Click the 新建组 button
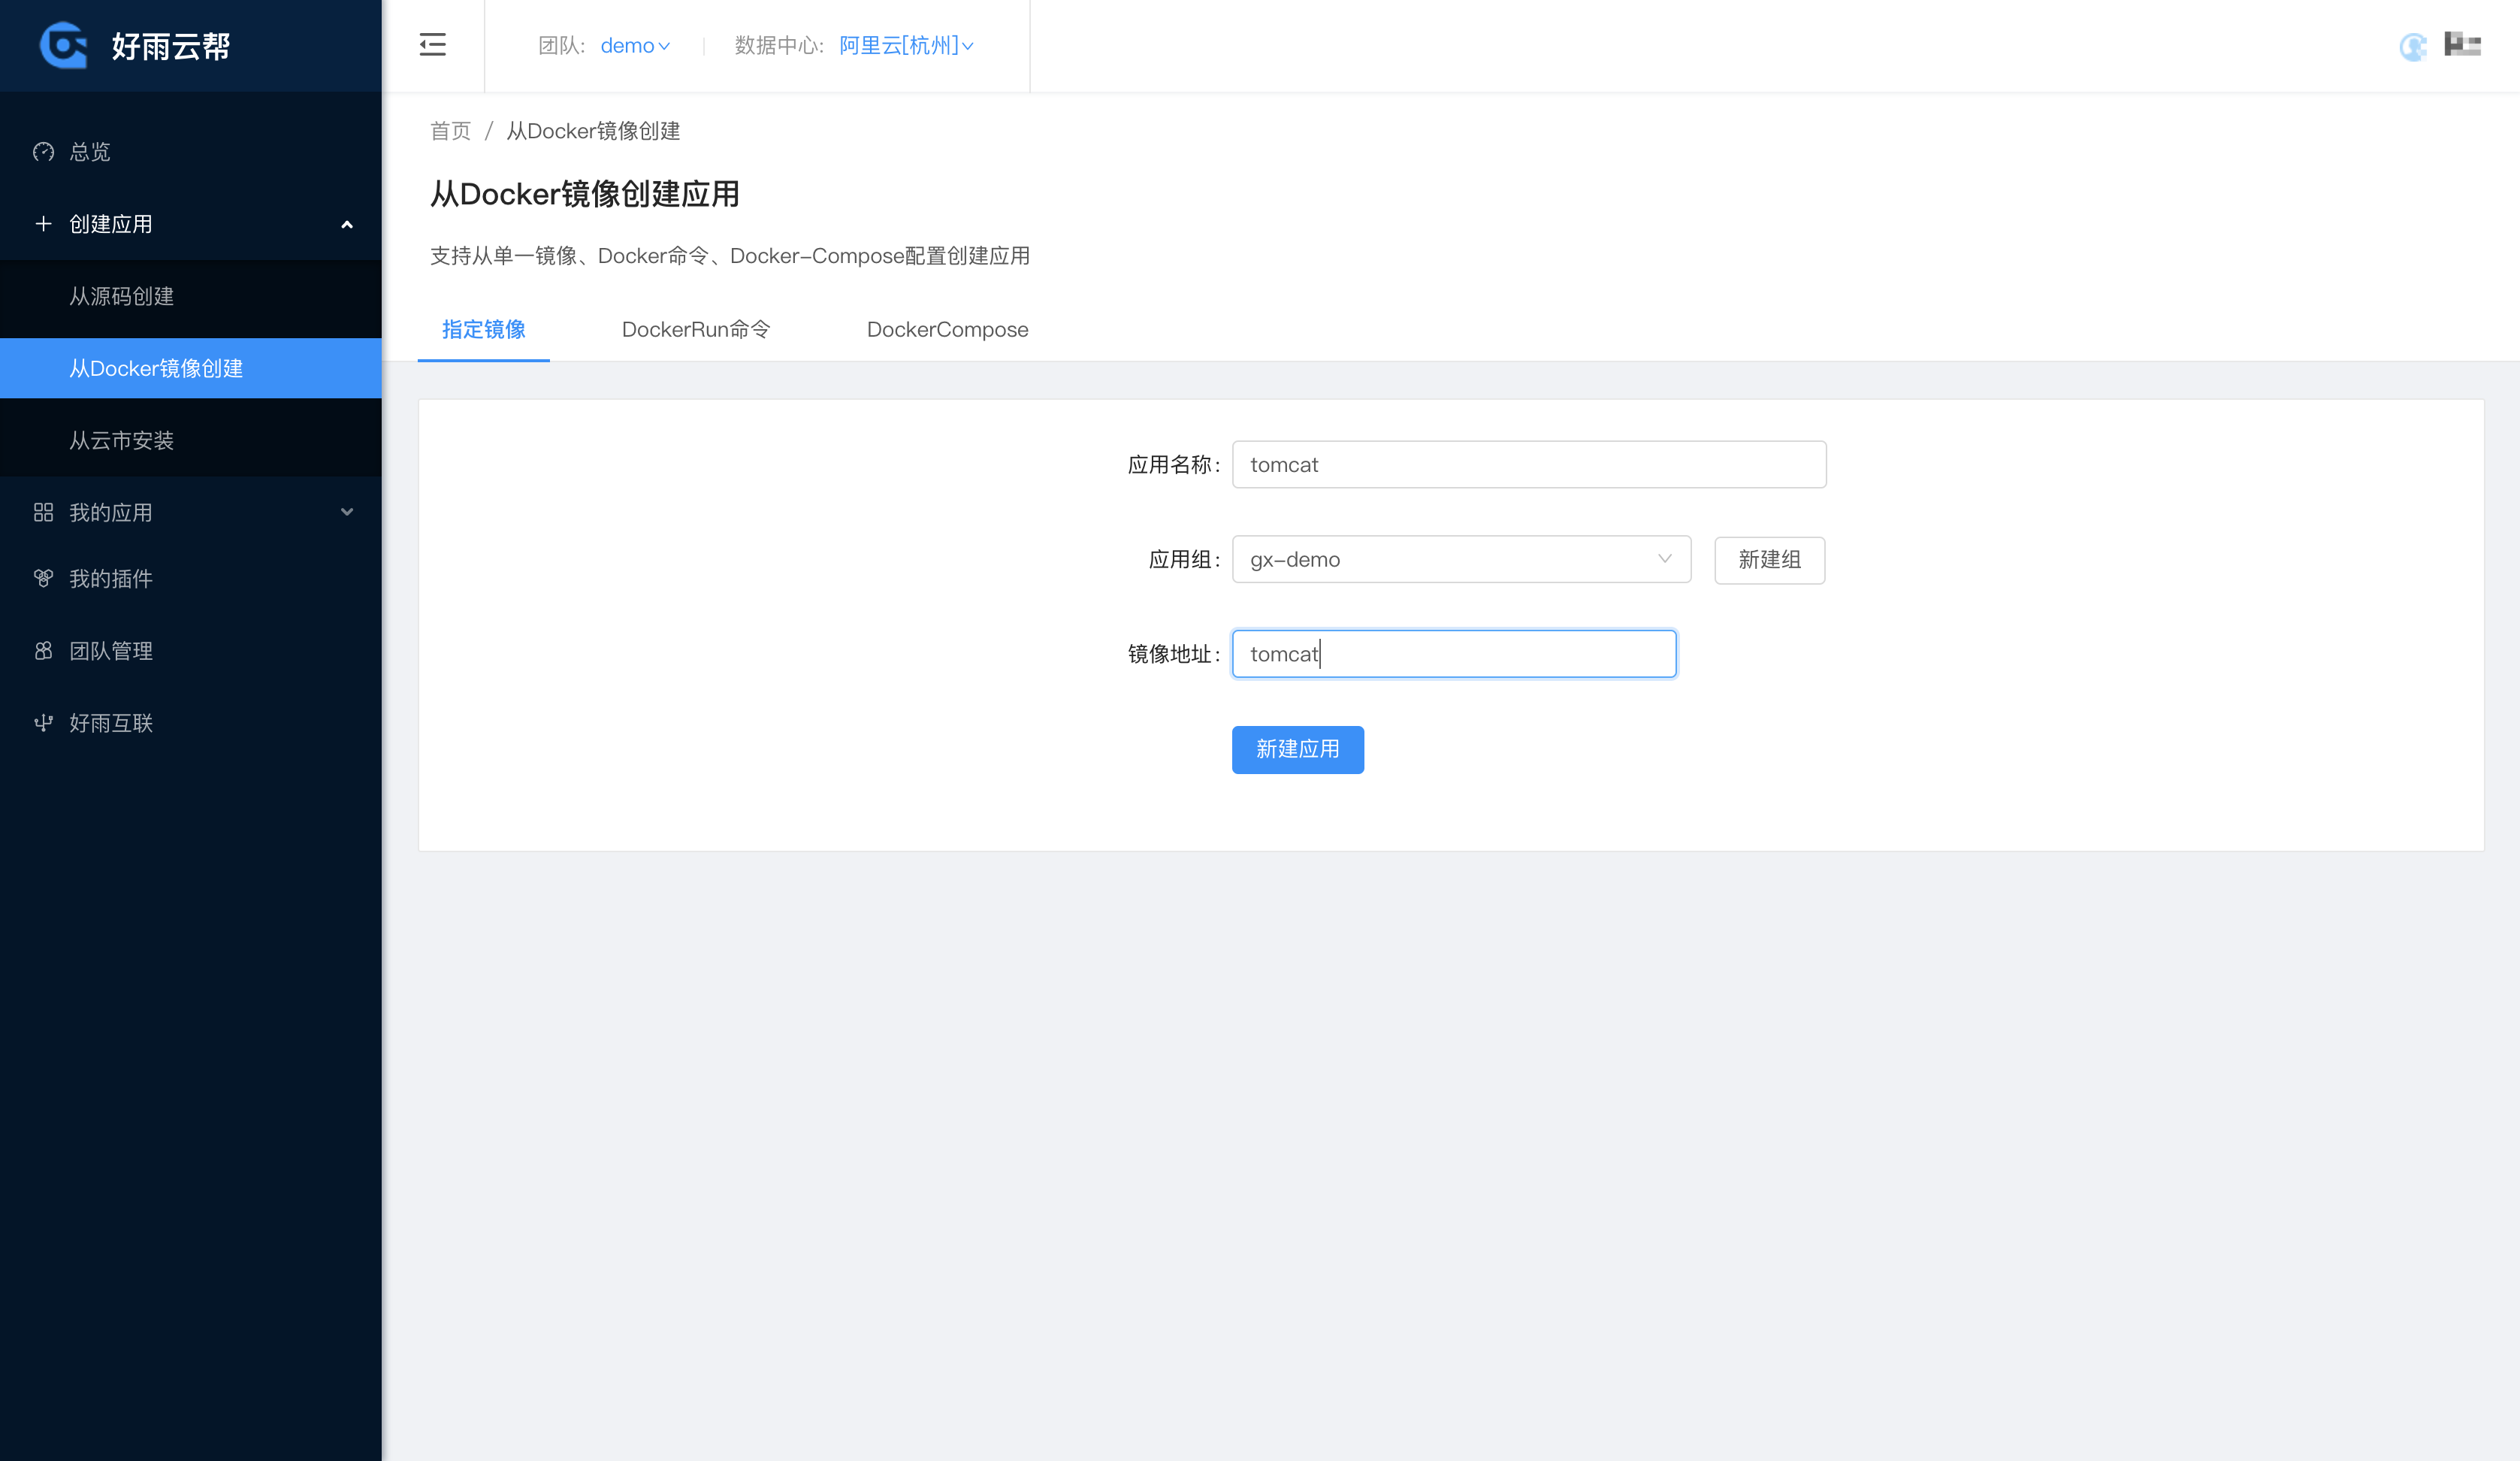Screen dimensions: 2520x1461 coord(1769,560)
